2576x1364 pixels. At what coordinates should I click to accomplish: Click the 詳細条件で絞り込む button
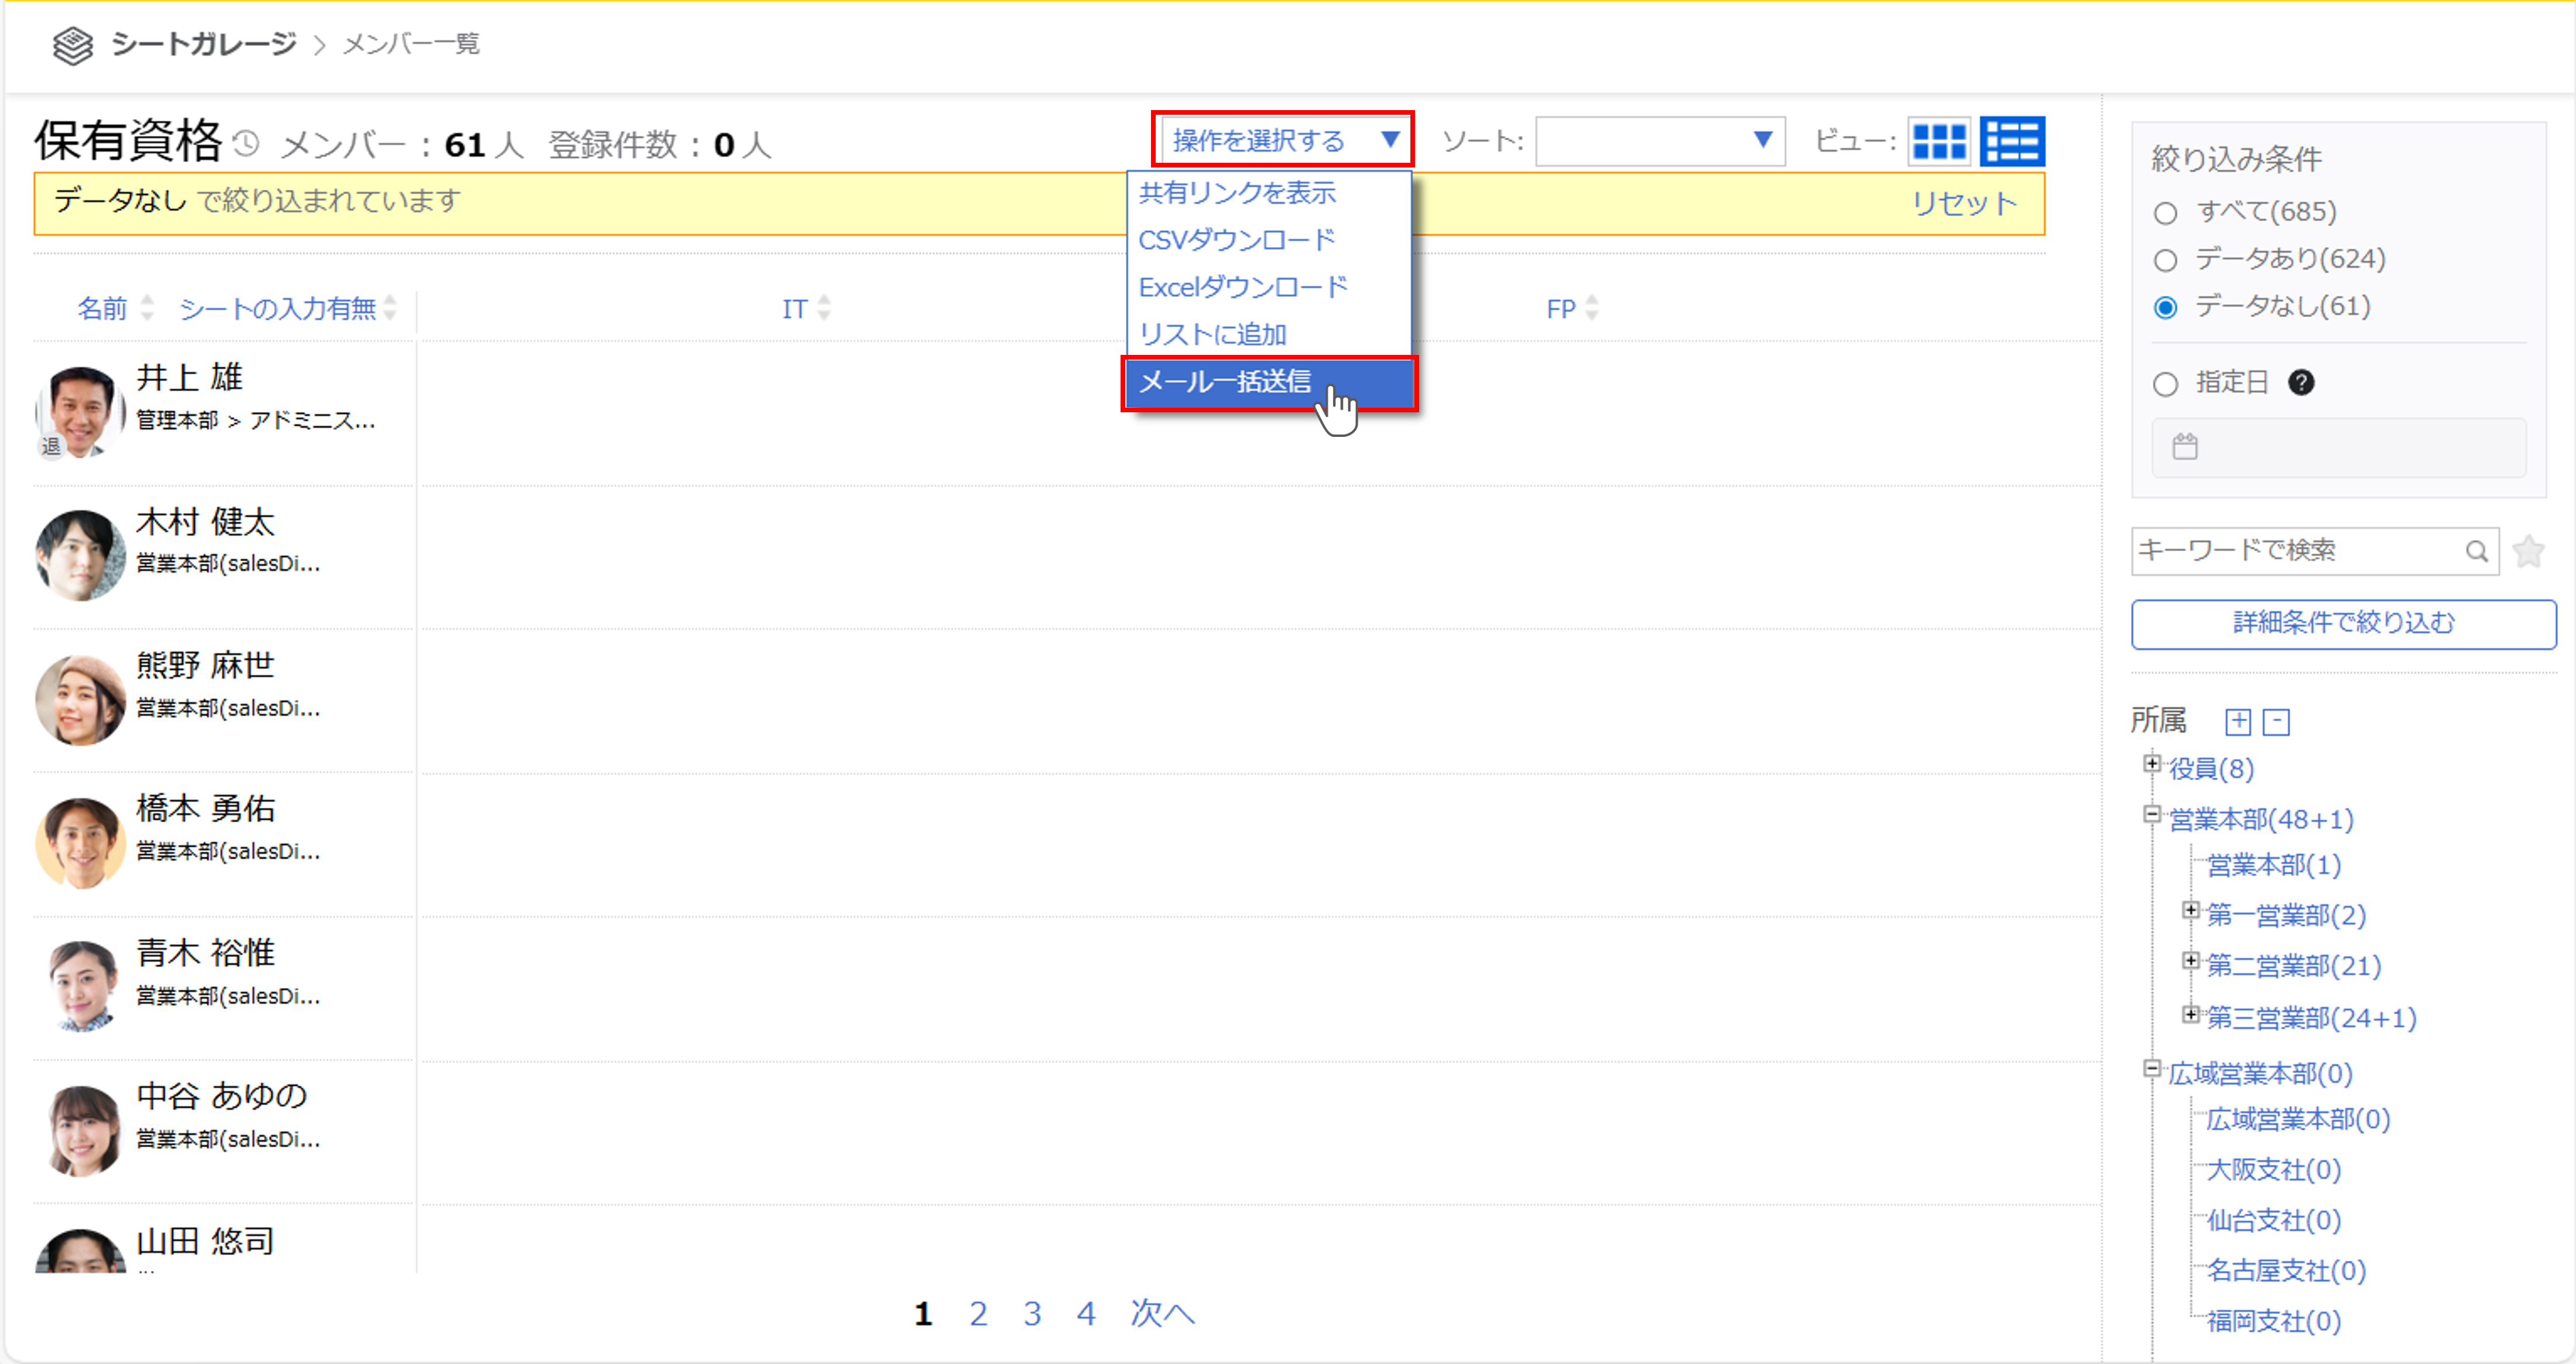click(2342, 624)
